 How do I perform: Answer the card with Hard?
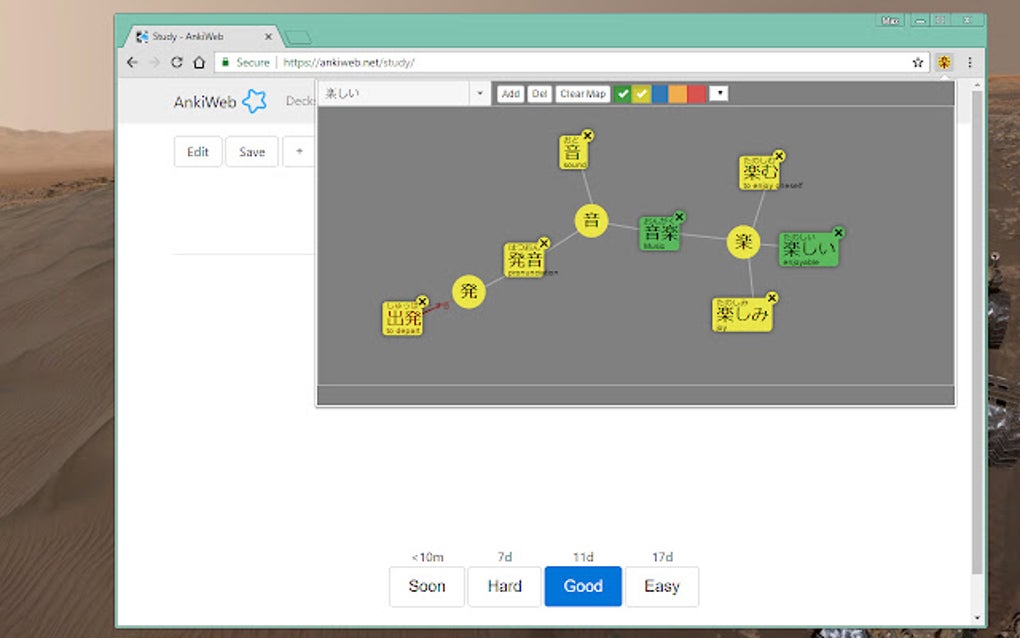(x=504, y=586)
